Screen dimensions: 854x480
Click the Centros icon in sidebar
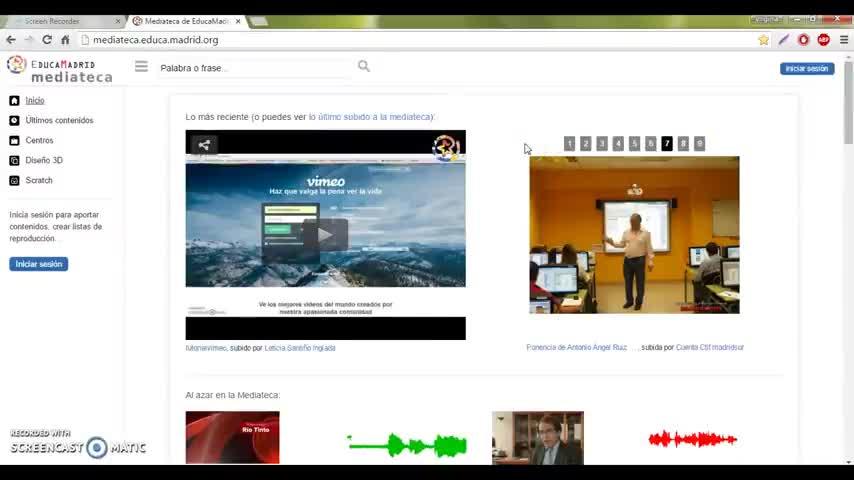pyautogui.click(x=14, y=141)
